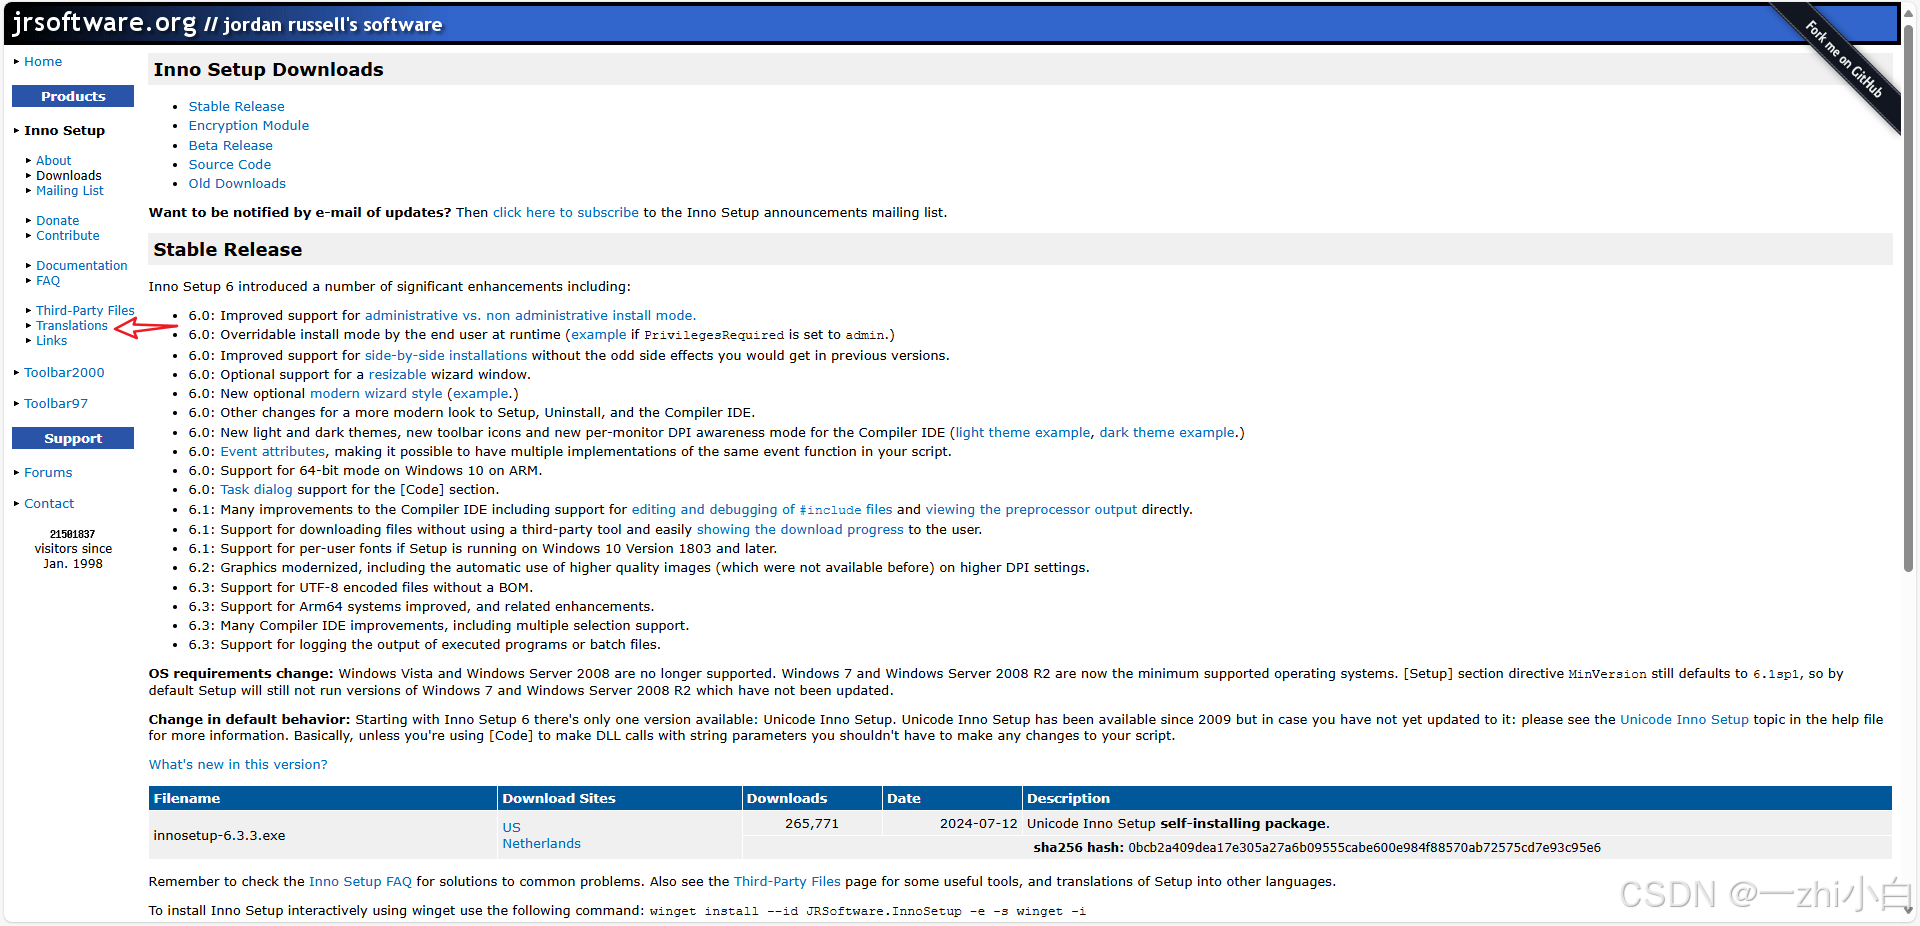Open 'administrative vs. non administrative install mode' link
This screenshot has width=1920, height=926.
point(530,316)
